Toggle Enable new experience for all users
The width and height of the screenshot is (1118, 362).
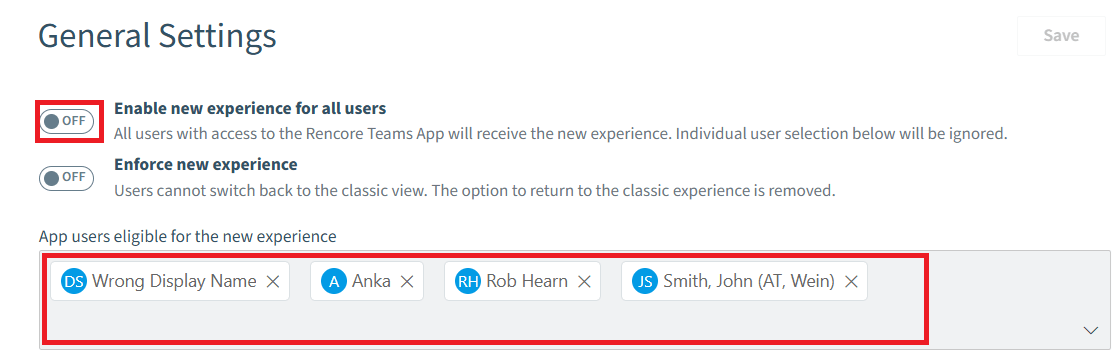66,122
